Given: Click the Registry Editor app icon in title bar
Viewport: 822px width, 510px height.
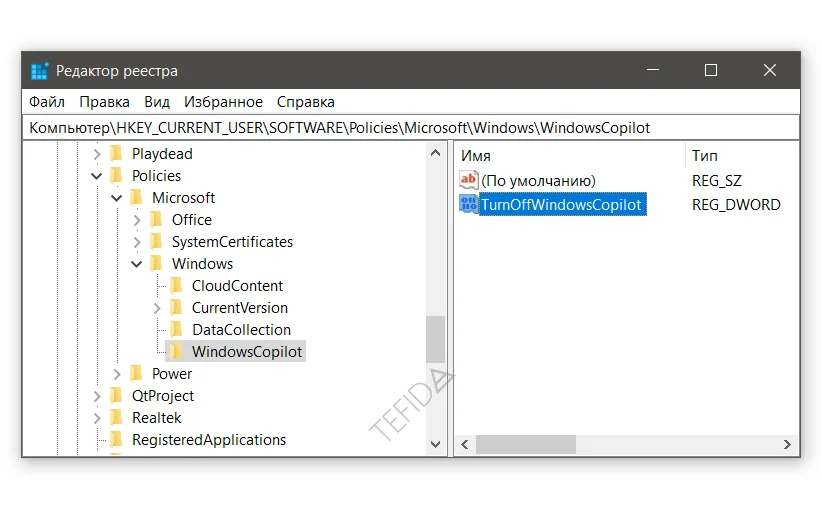Looking at the screenshot, I should 39,70.
